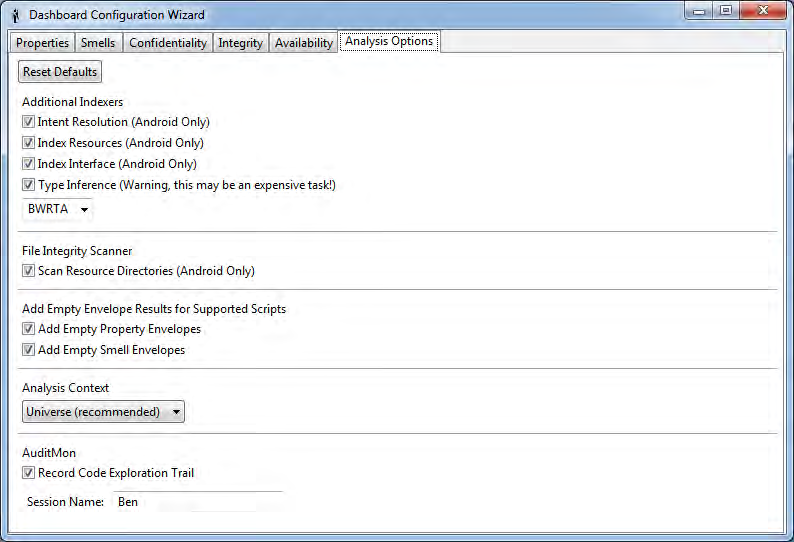
Task: Click the Analysis Context label
Action: (x=65, y=388)
